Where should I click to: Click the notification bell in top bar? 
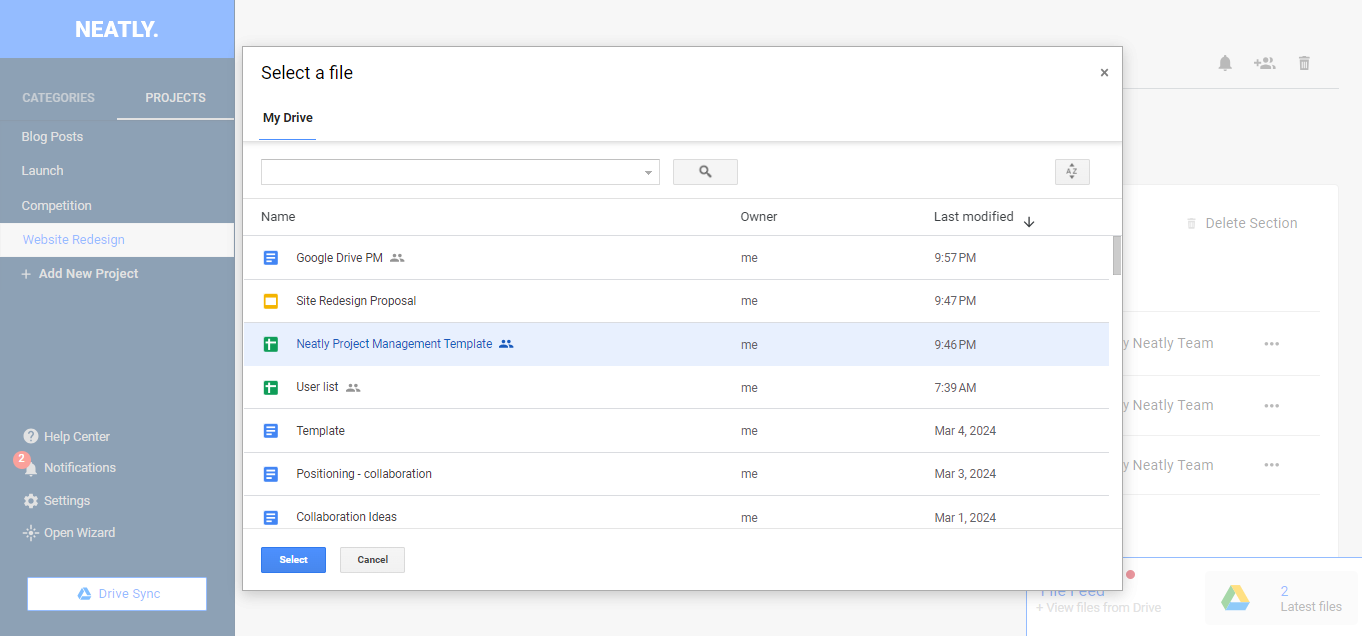[x=1225, y=63]
